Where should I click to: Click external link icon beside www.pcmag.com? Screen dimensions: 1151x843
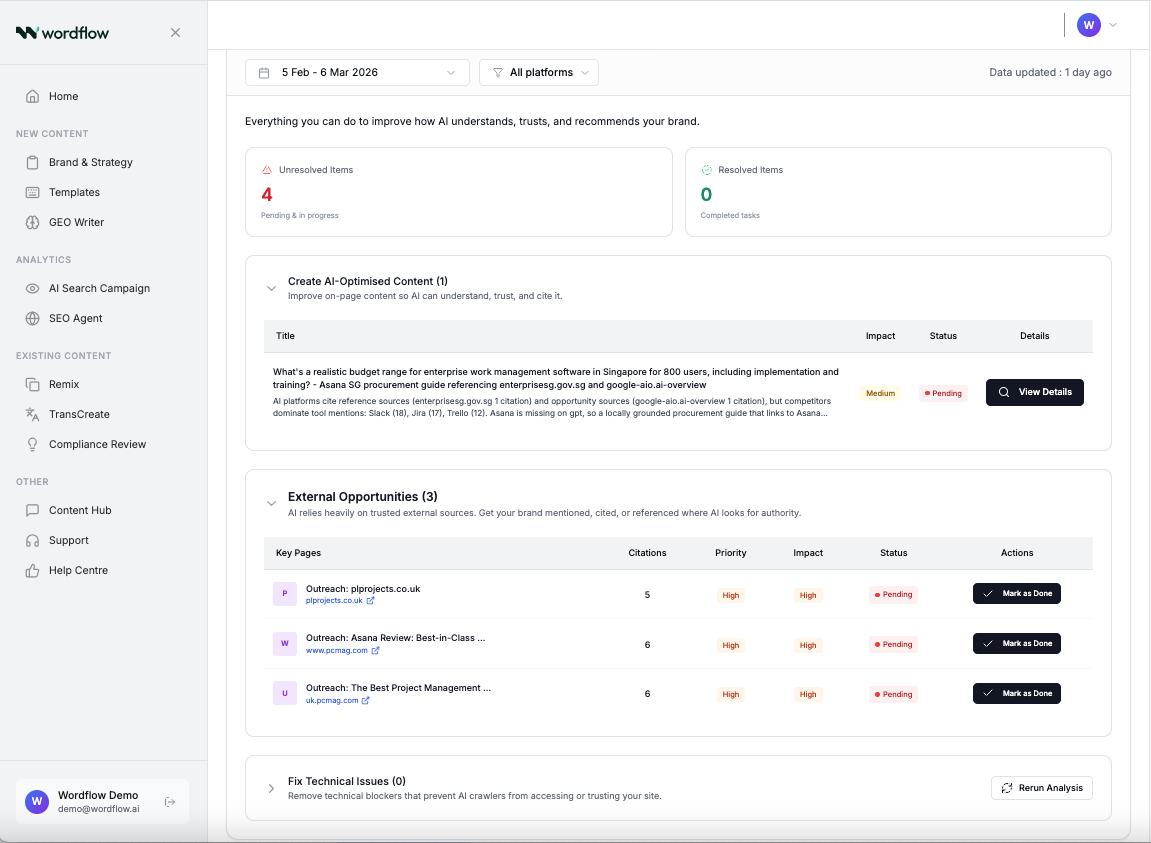point(376,651)
